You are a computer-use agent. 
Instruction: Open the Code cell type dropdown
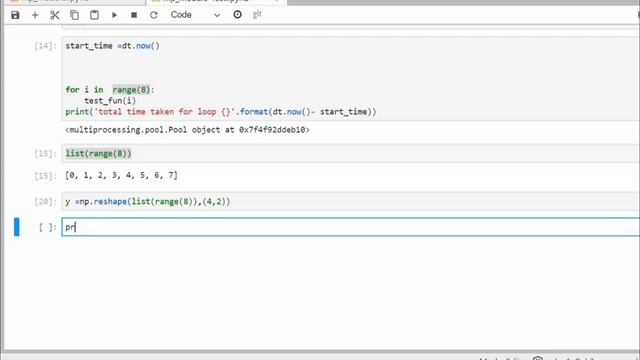tap(195, 15)
